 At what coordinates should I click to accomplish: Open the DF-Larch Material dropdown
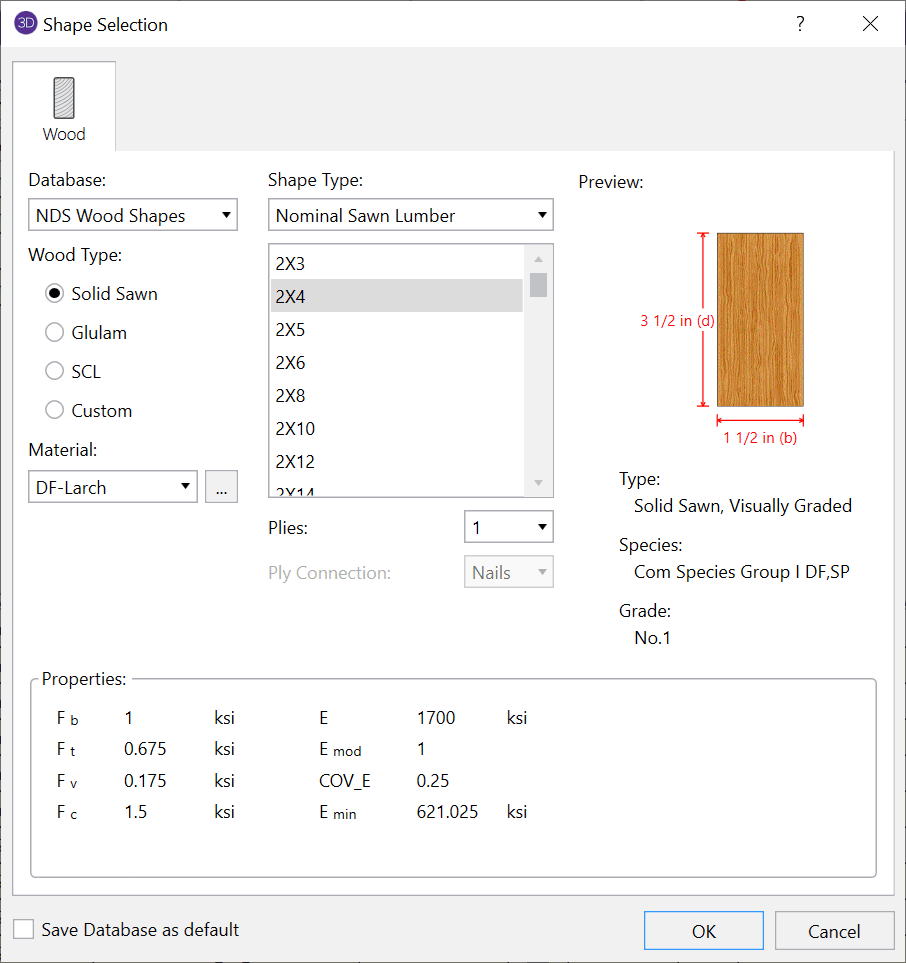coord(112,487)
